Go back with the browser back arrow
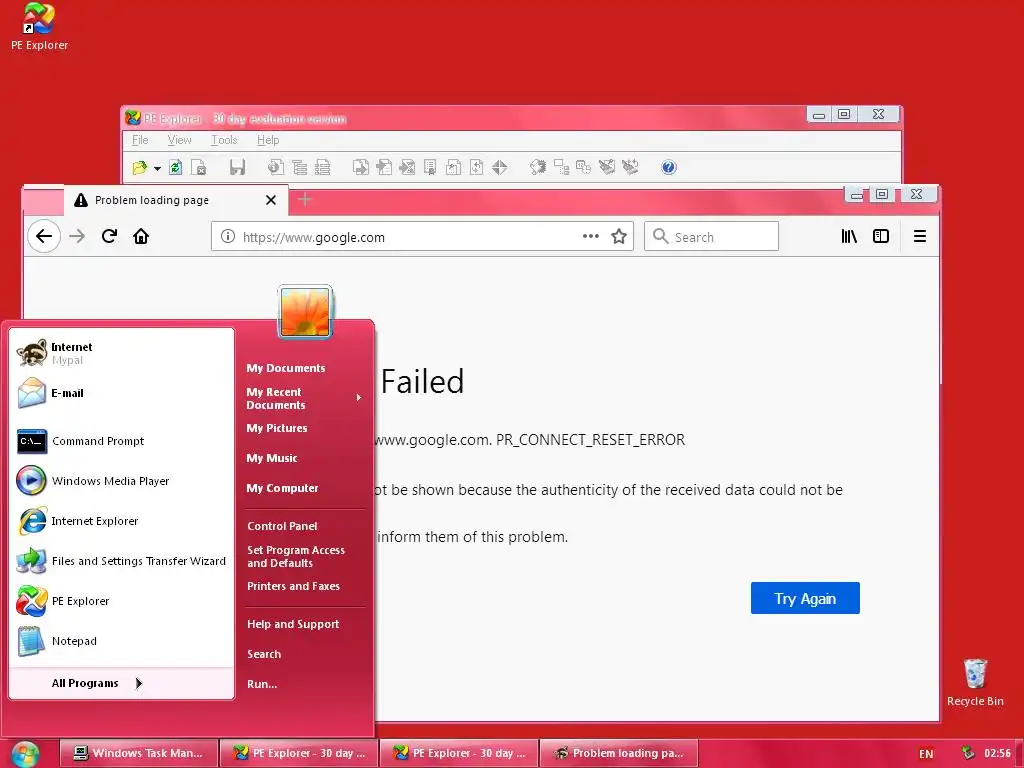This screenshot has height=768, width=1024. pyautogui.click(x=44, y=236)
